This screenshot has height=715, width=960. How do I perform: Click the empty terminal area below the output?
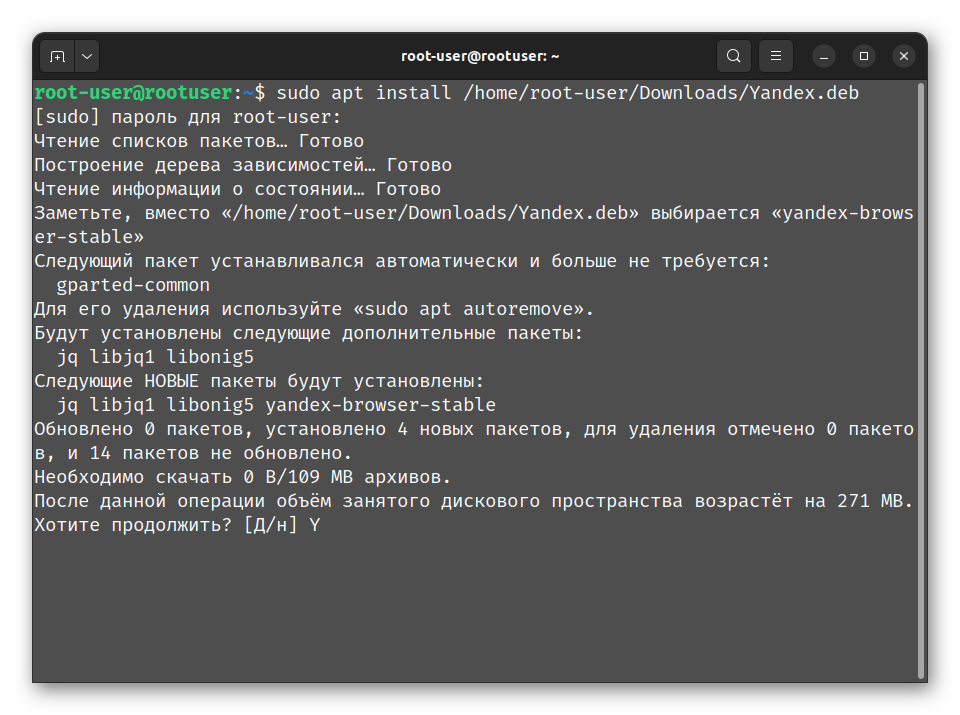pos(470,610)
